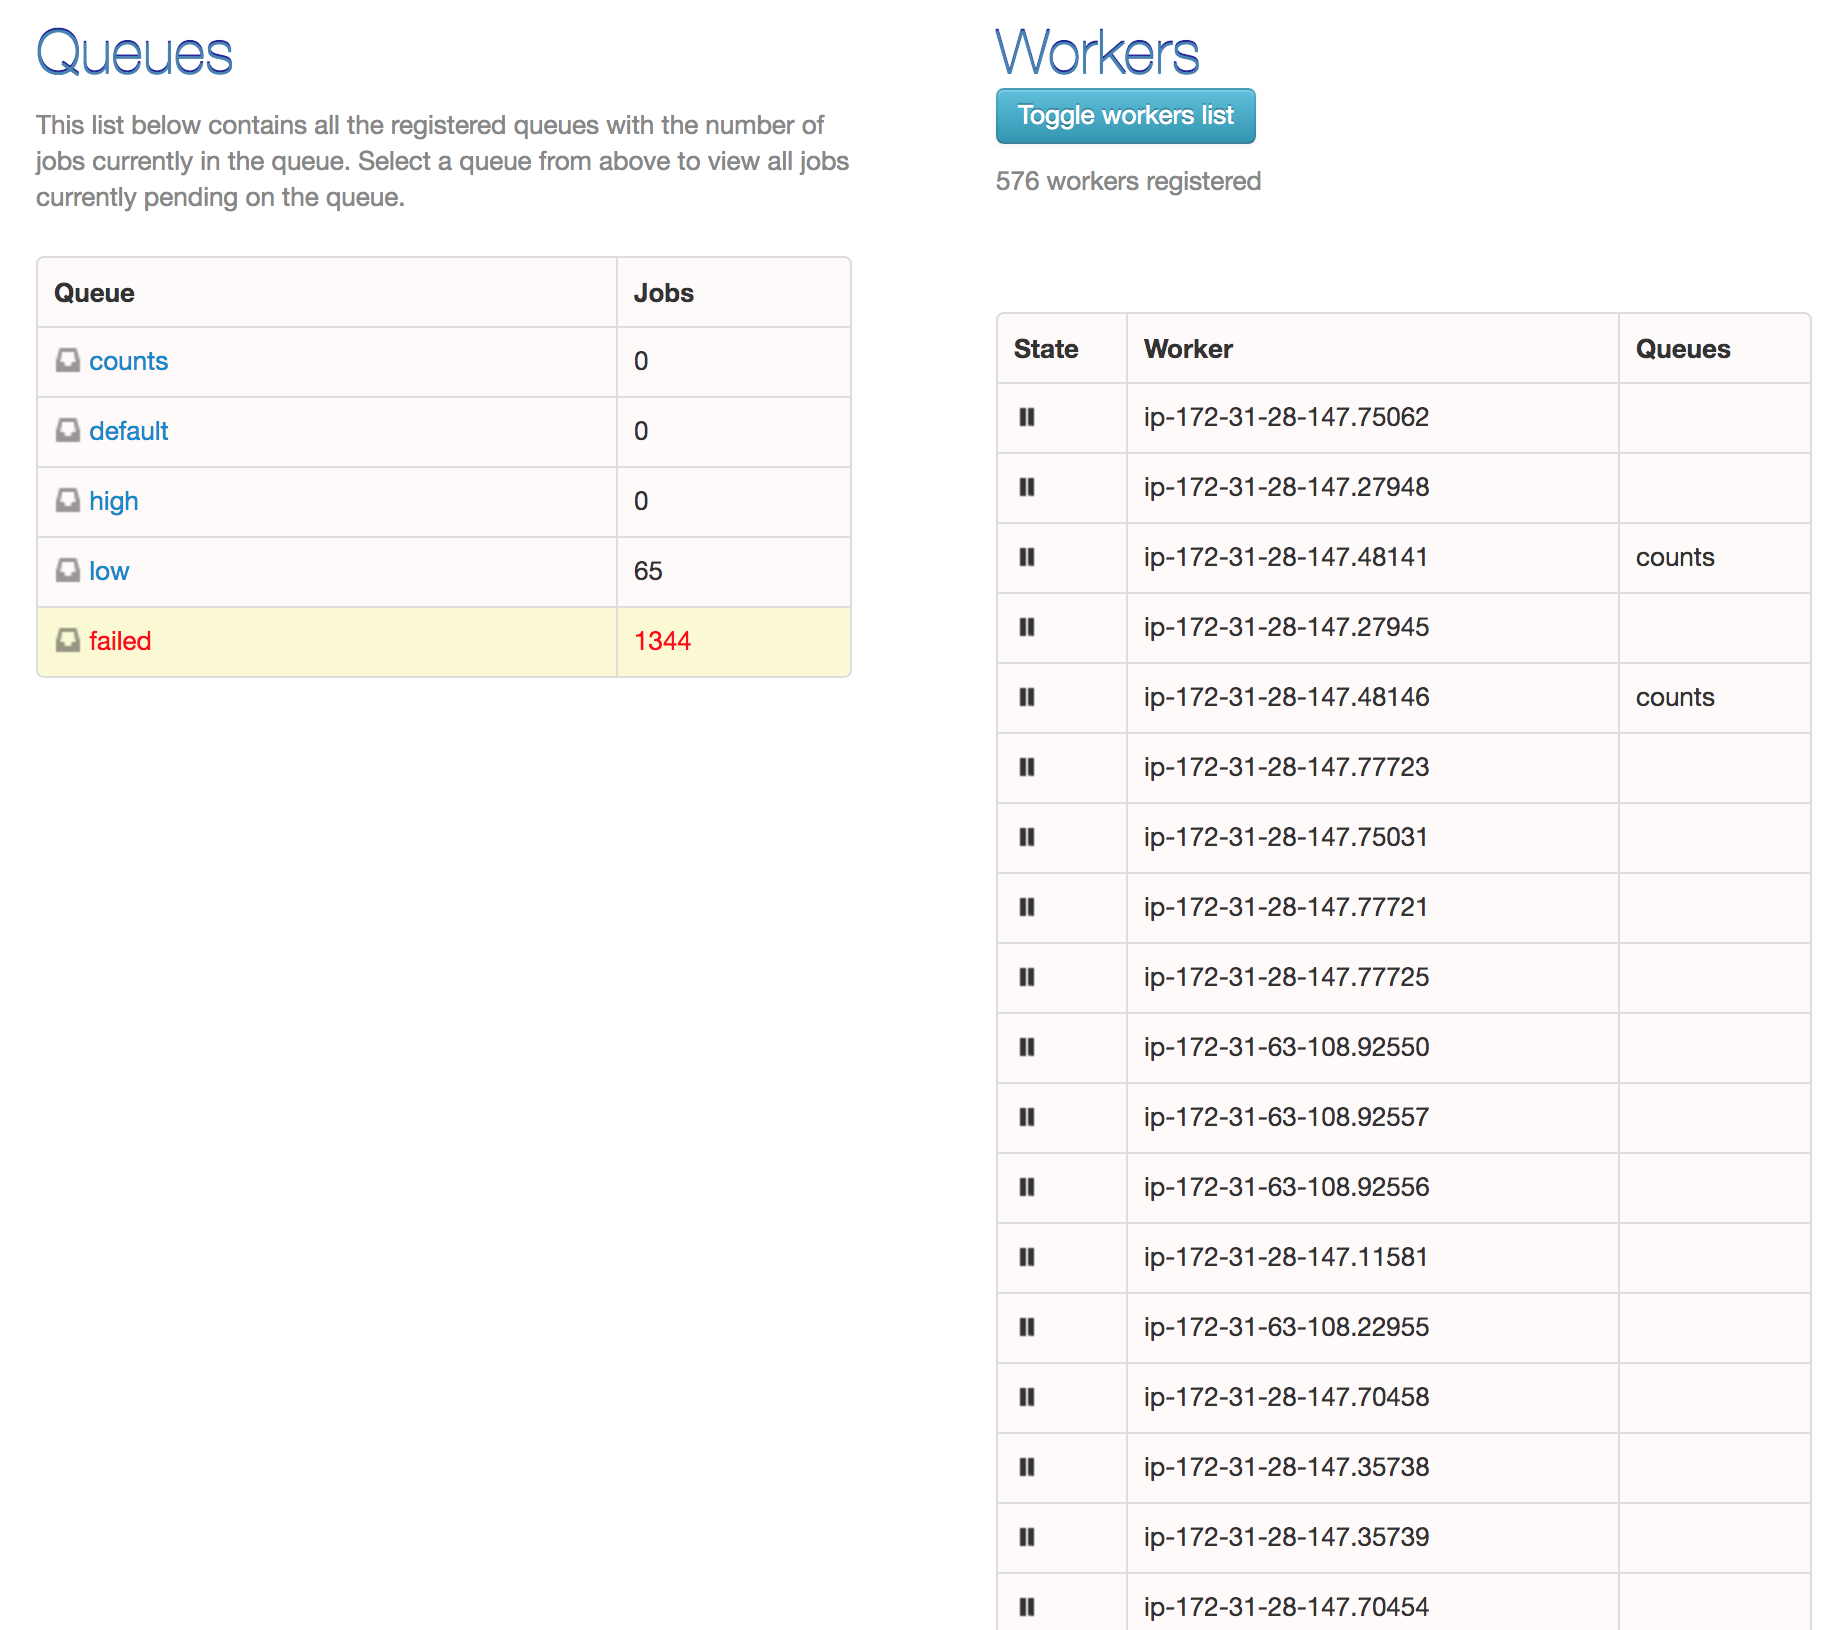Open the failed queue
This screenshot has width=1848, height=1630.
pos(120,641)
